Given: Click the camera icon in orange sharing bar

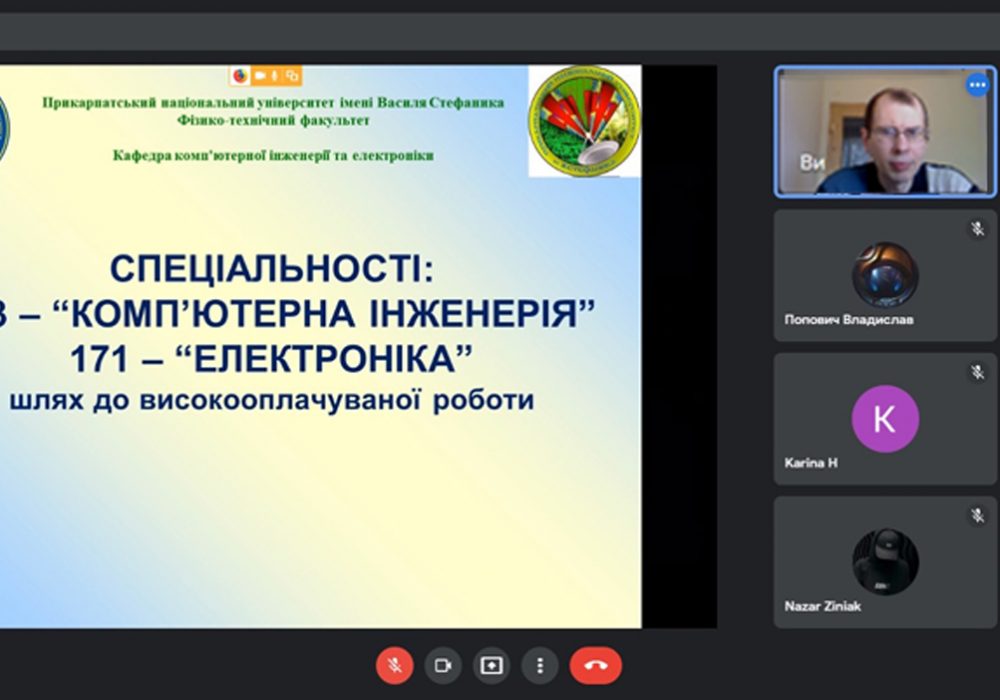Looking at the screenshot, I should (259, 76).
